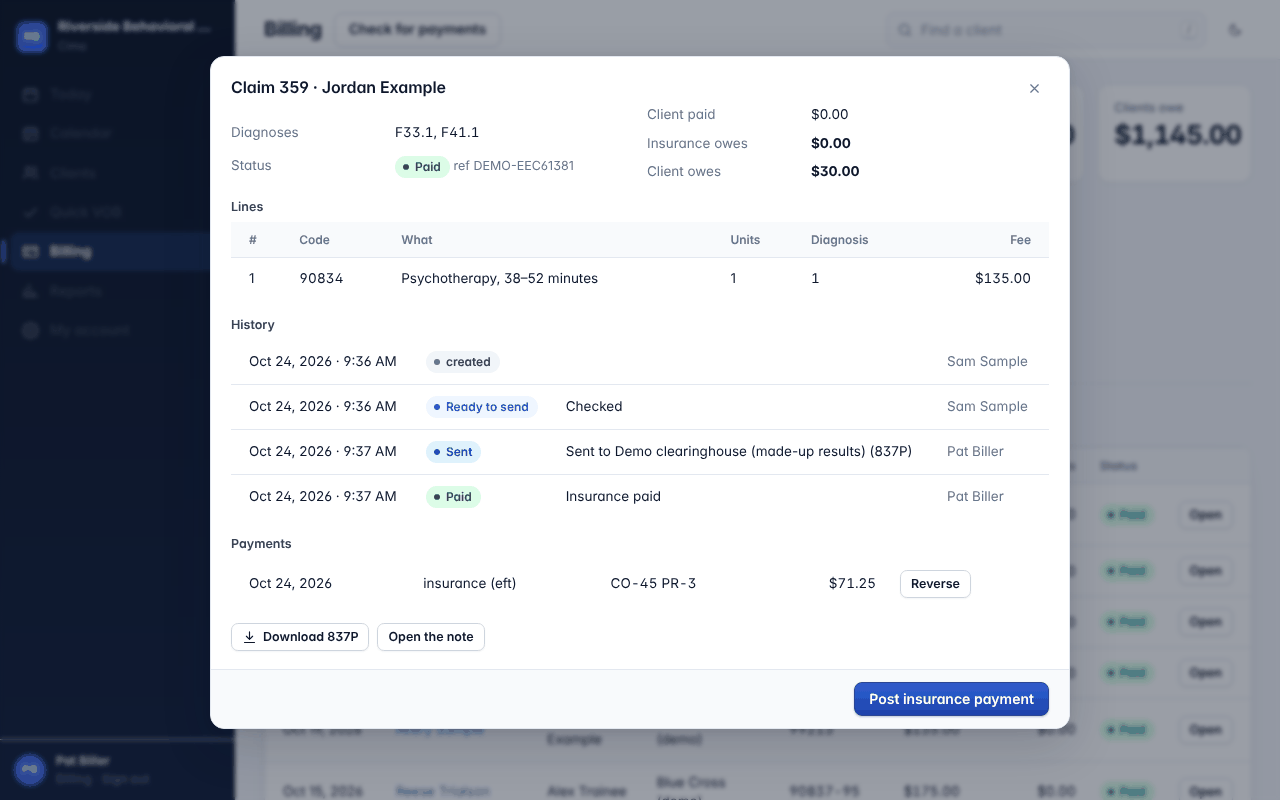This screenshot has height=800, width=1280.
Task: Click the Sent badge in History
Action: pyautogui.click(x=453, y=452)
